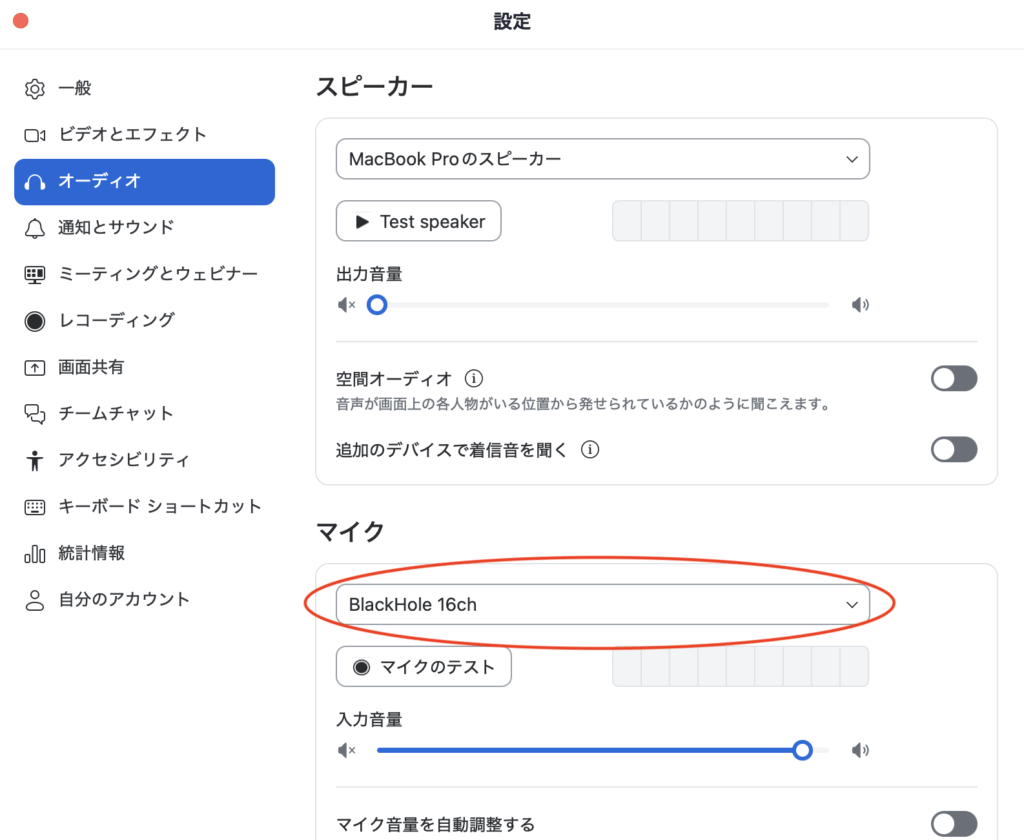Toggle 空間オーディオ switch

953,378
